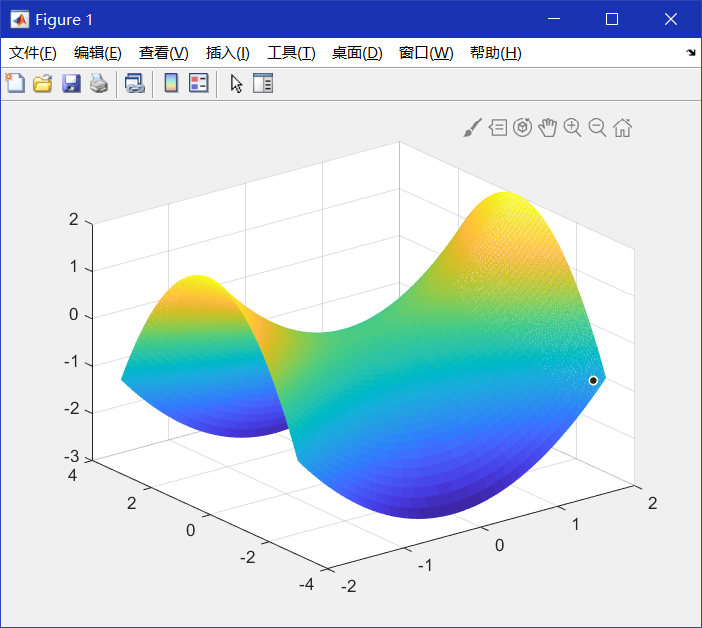Save the figure with the floppy icon
This screenshot has height=628, width=702.
[x=71, y=84]
